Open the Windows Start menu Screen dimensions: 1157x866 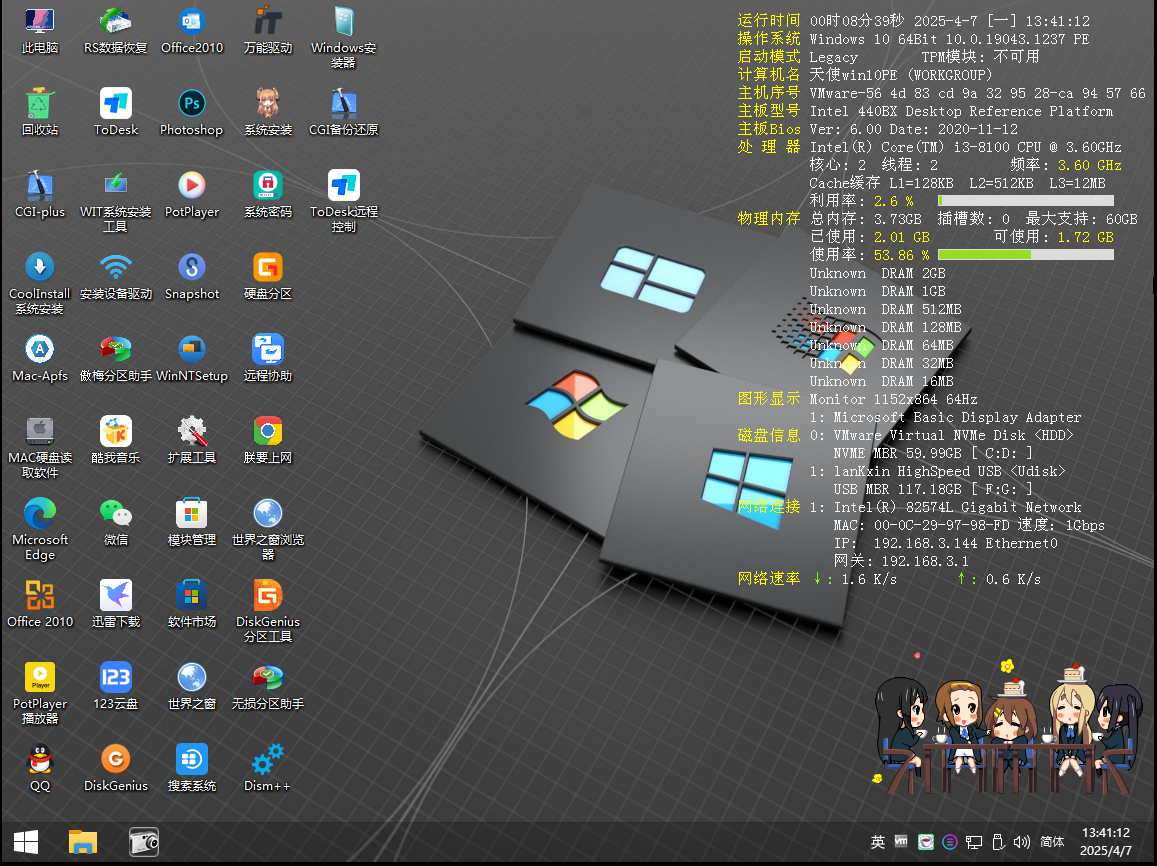pos(26,842)
